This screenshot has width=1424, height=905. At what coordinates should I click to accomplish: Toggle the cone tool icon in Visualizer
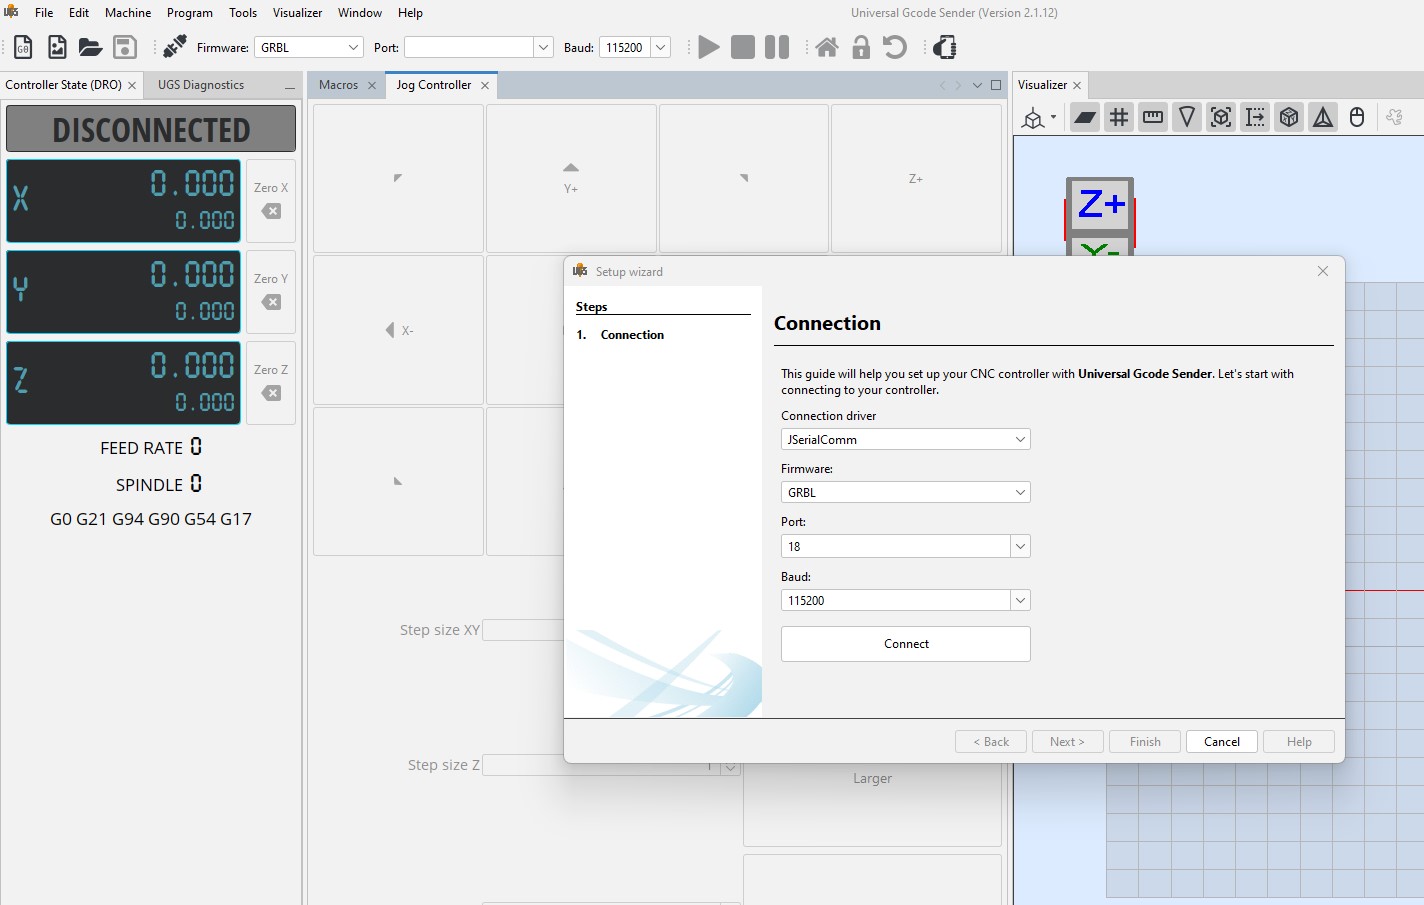(x=1187, y=118)
